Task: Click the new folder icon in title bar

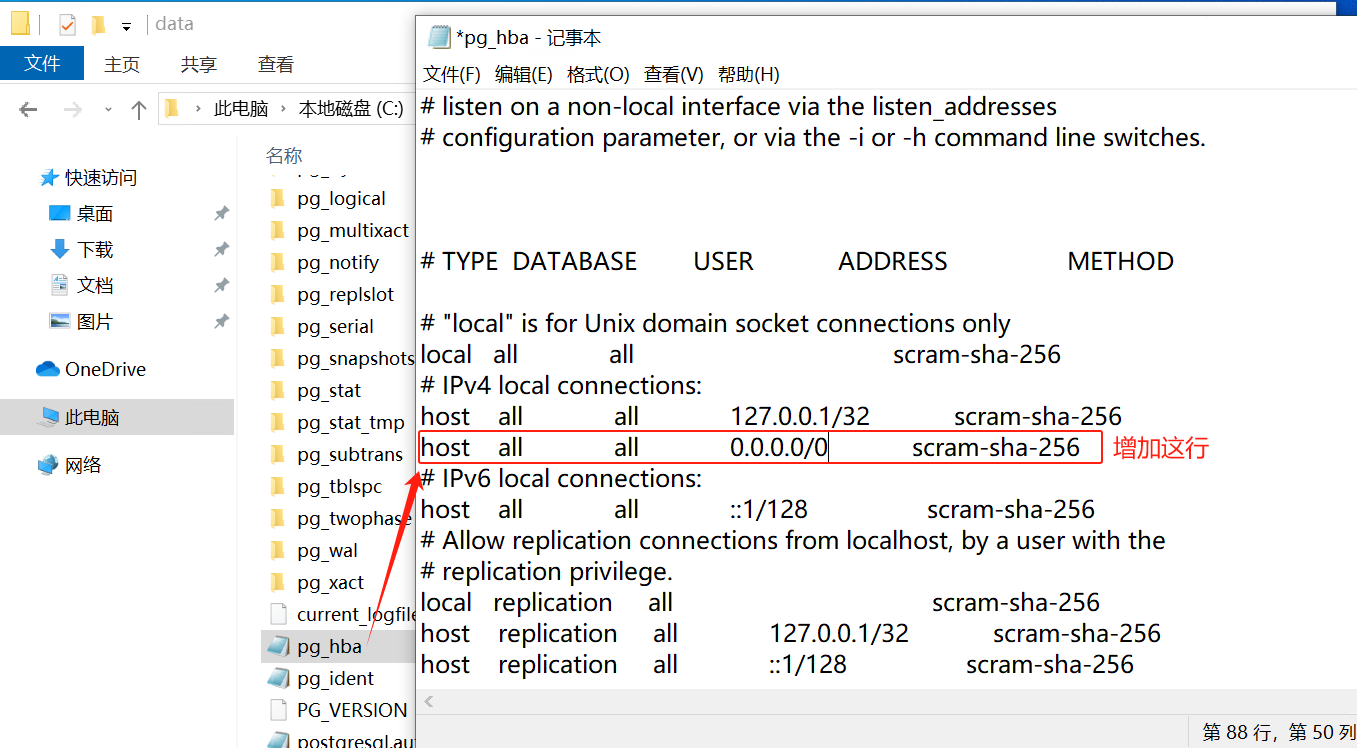Action: 97,24
